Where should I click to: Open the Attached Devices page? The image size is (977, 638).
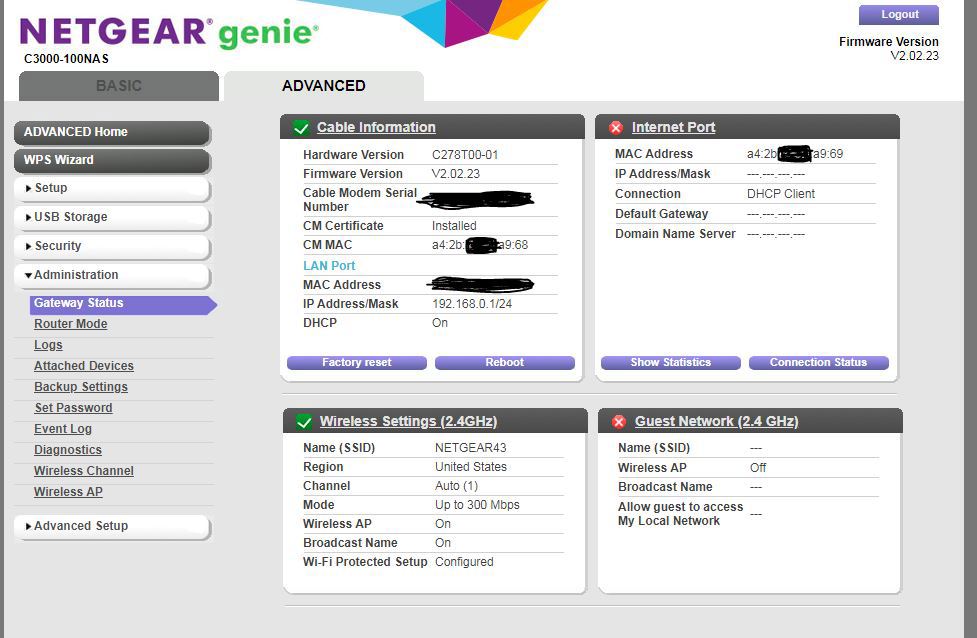pos(84,366)
